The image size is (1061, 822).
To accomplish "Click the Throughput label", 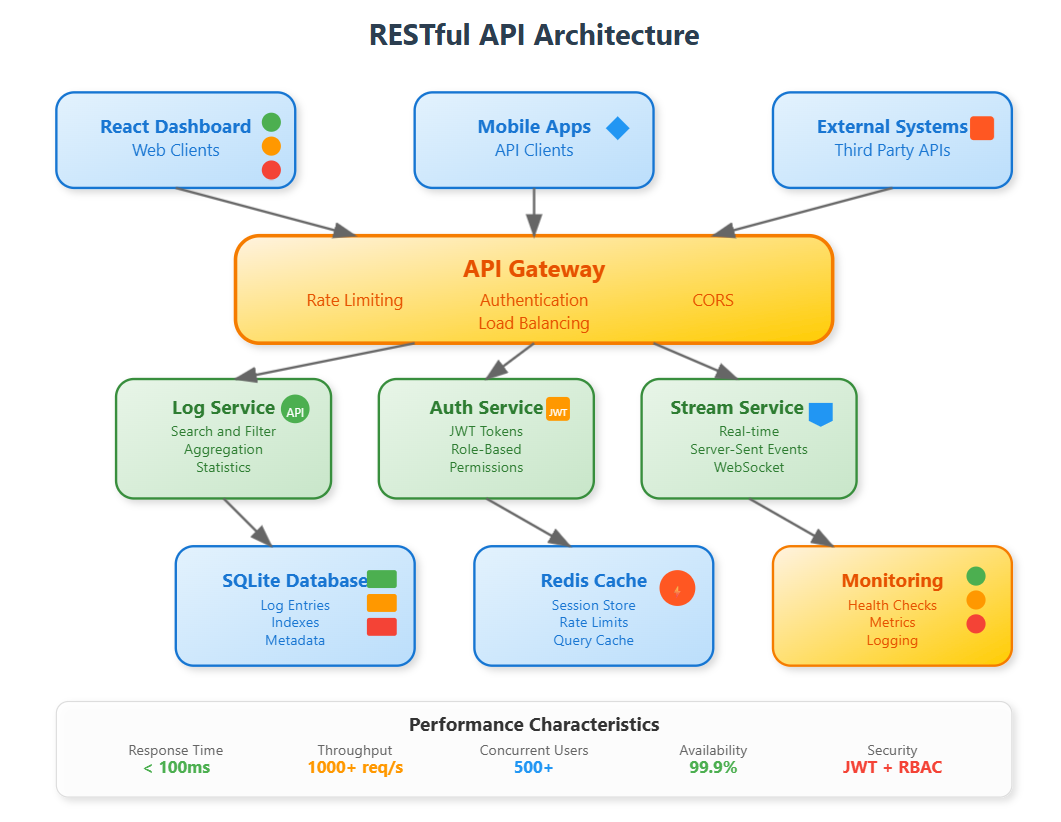I will click(x=355, y=750).
